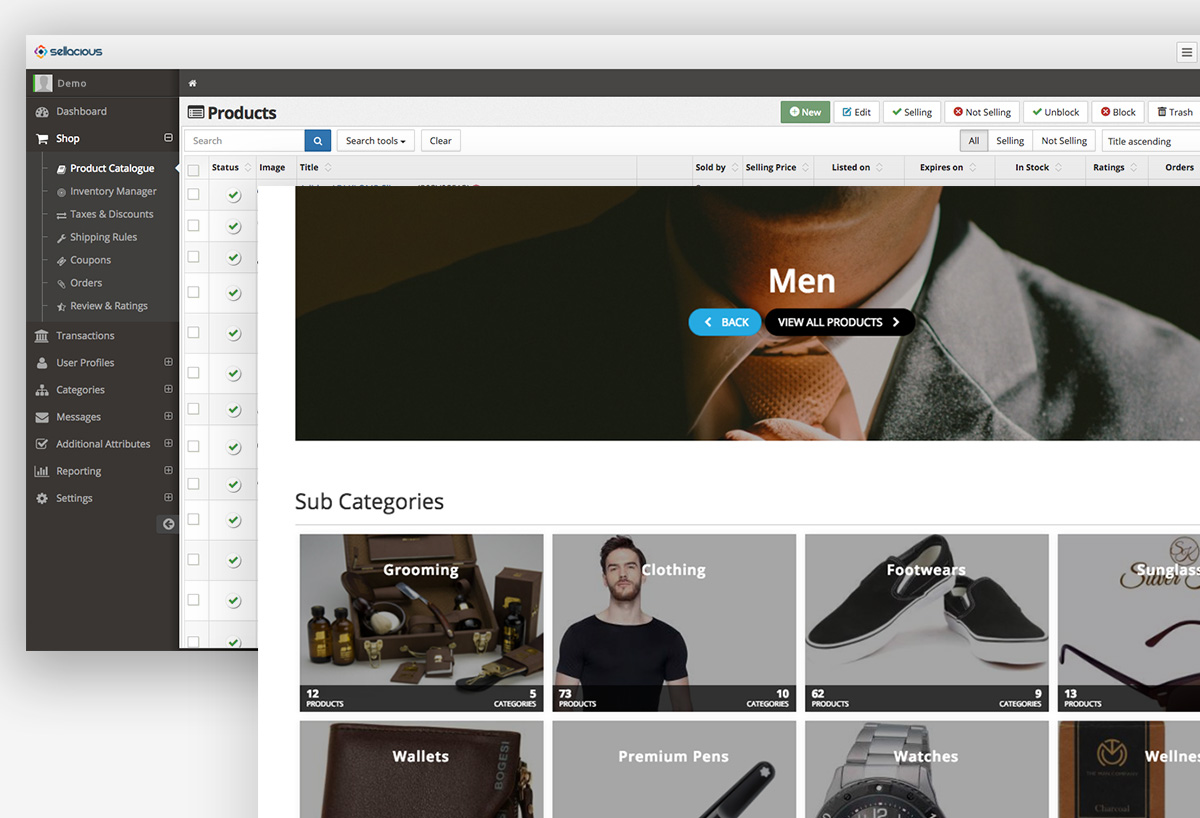Select Product Catalogue in the Shop menu

tap(112, 168)
